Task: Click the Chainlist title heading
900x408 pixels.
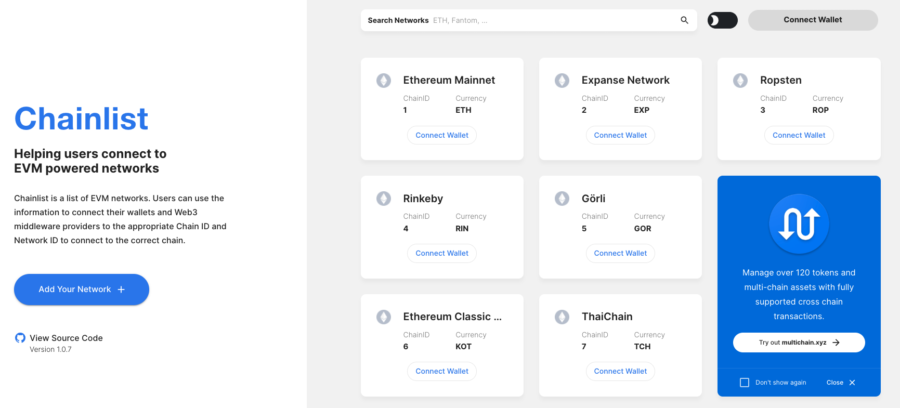Action: [81, 119]
